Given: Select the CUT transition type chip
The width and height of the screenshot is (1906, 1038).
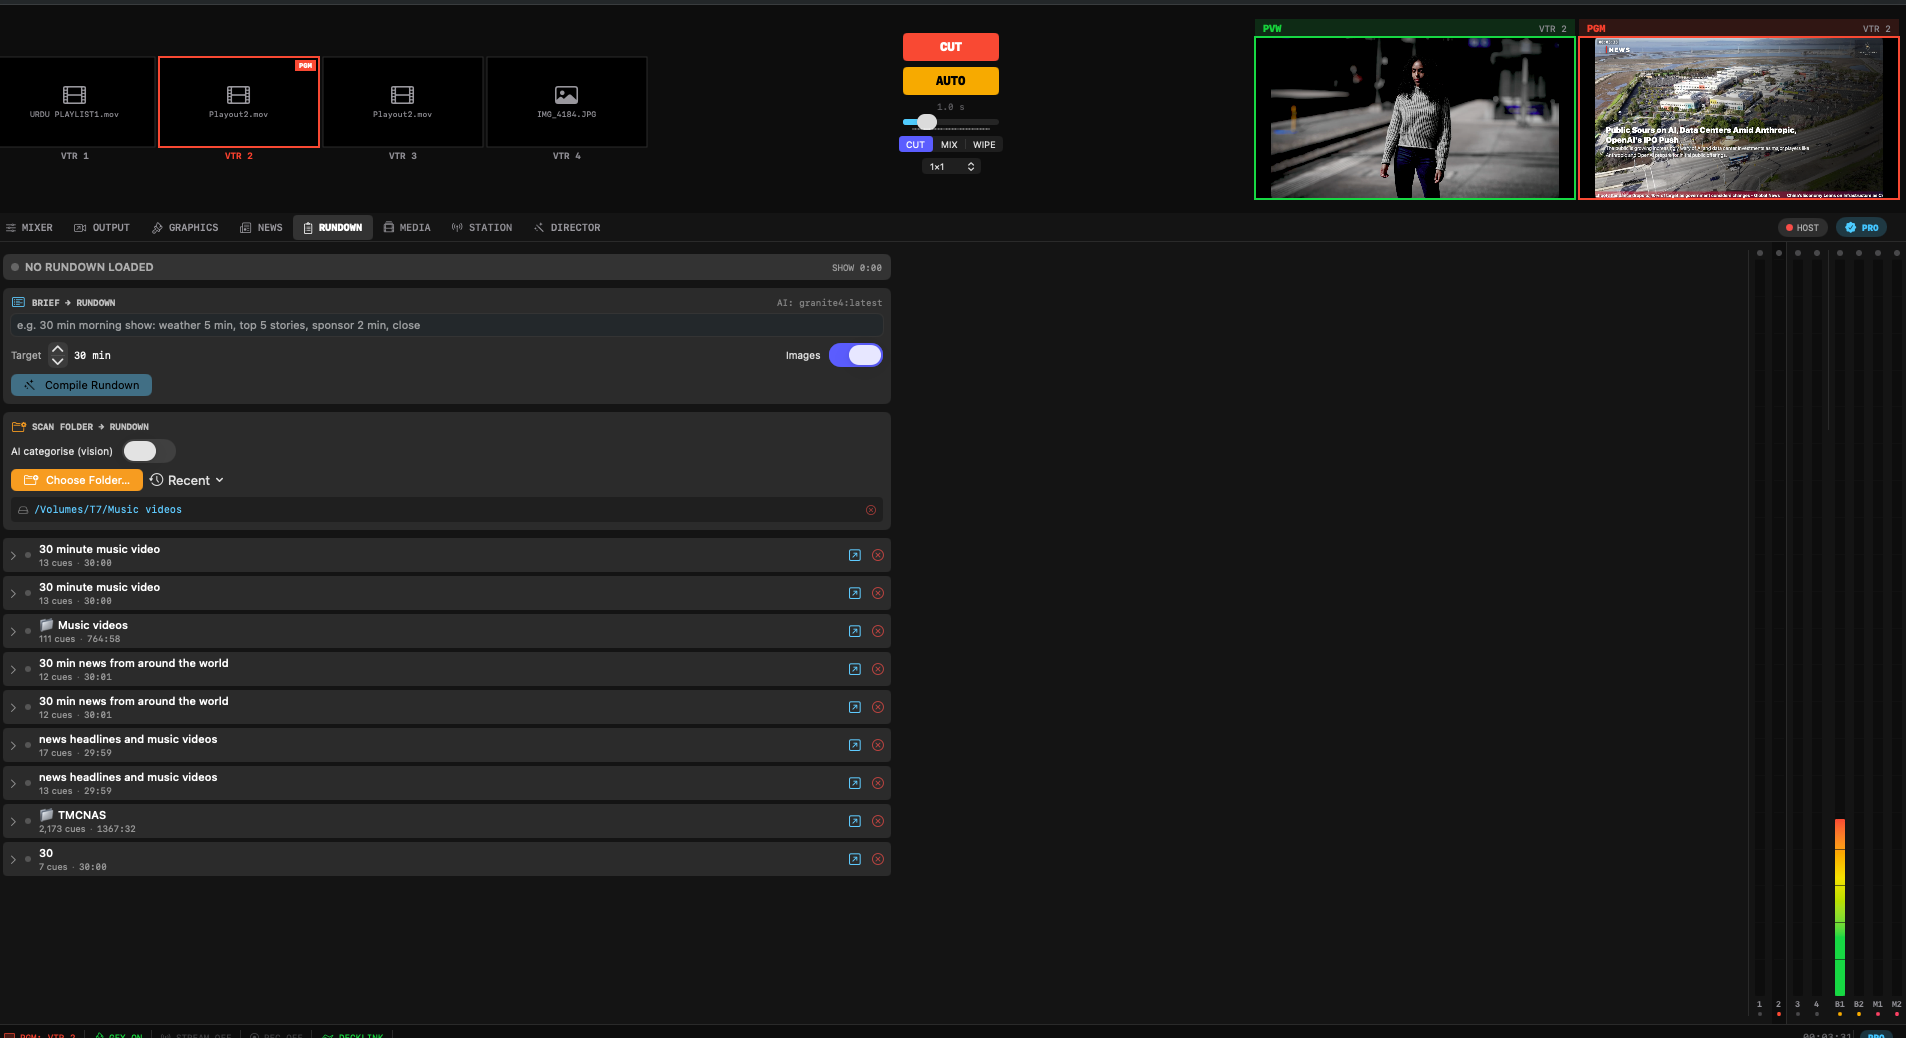Looking at the screenshot, I should pyautogui.click(x=915, y=145).
